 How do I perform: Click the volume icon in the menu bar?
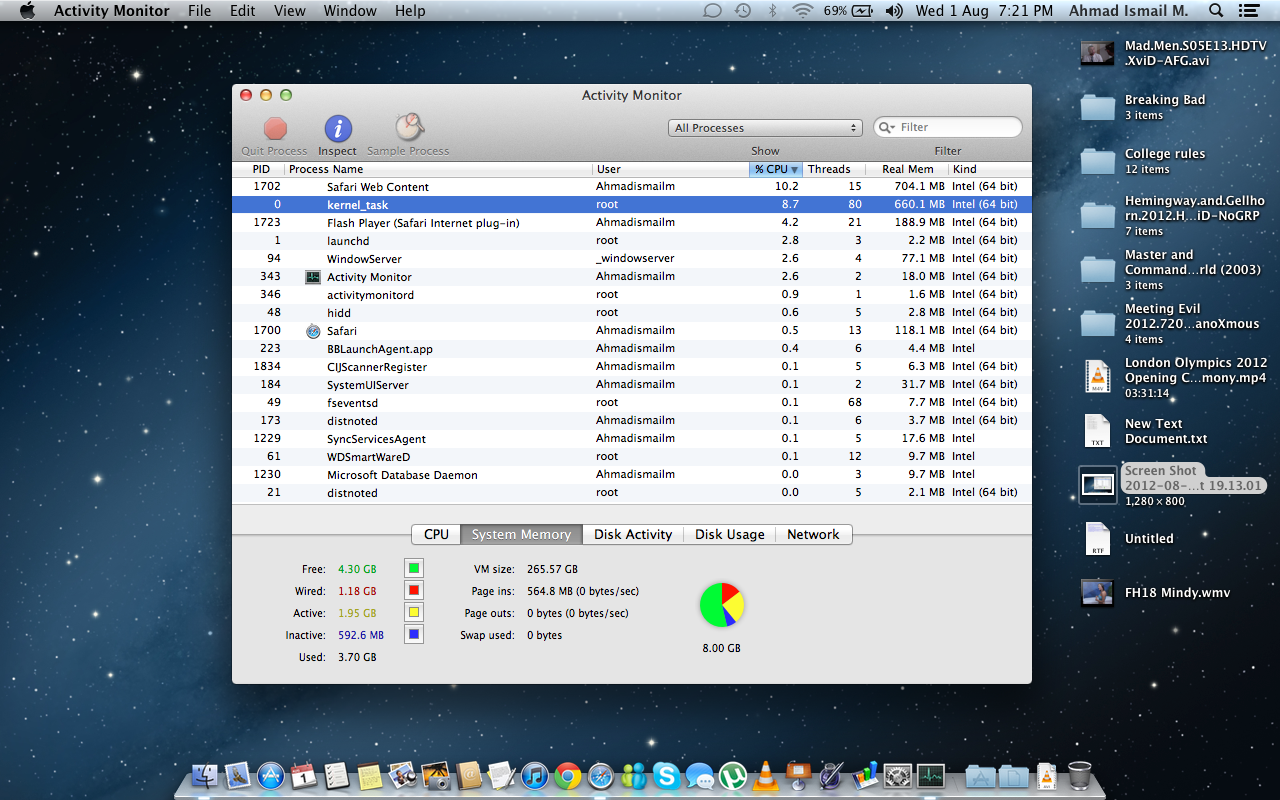pos(894,11)
